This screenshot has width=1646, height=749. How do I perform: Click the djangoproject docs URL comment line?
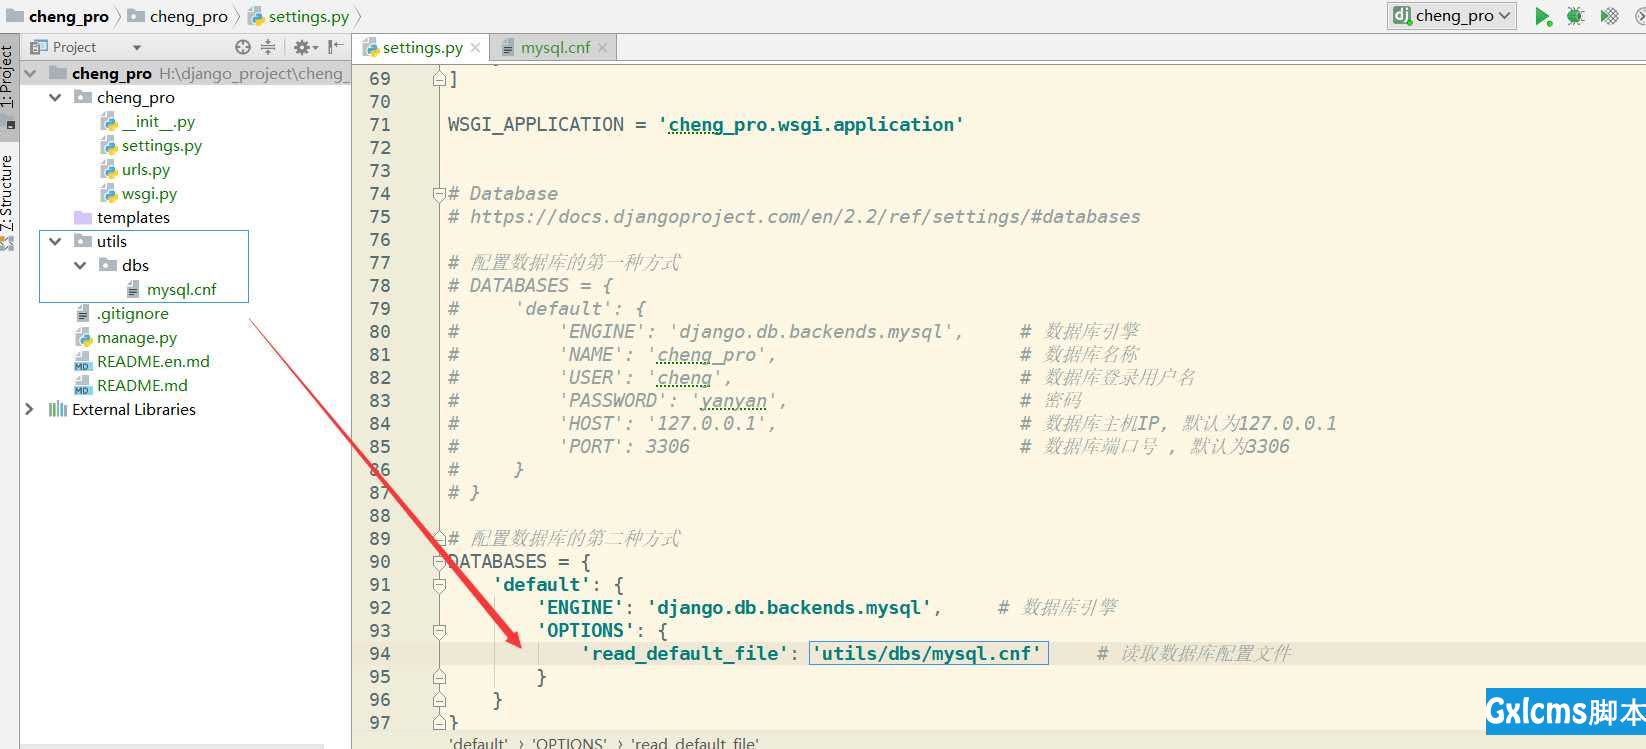794,217
